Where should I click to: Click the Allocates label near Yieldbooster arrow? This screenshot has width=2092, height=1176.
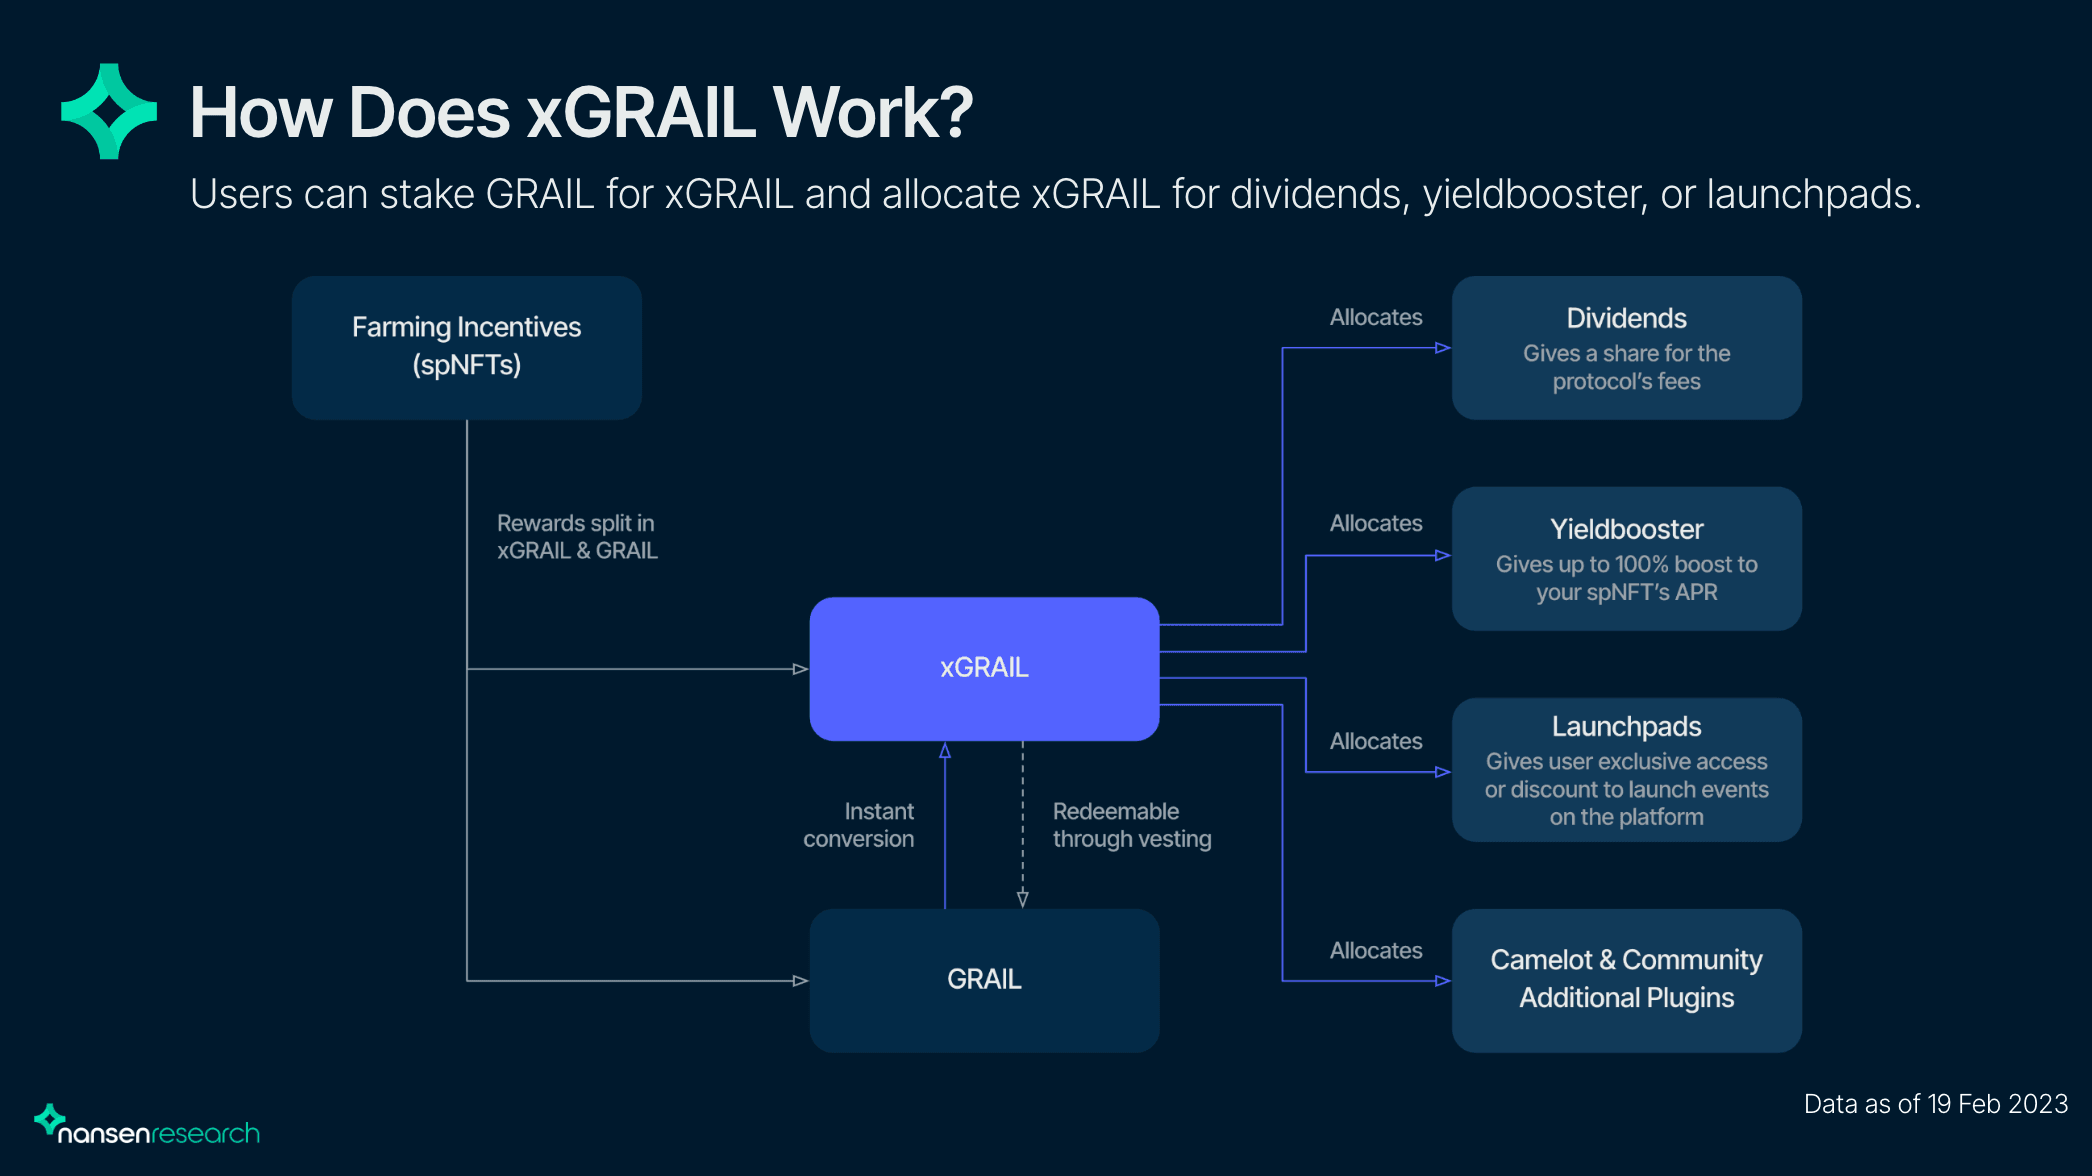1375,524
